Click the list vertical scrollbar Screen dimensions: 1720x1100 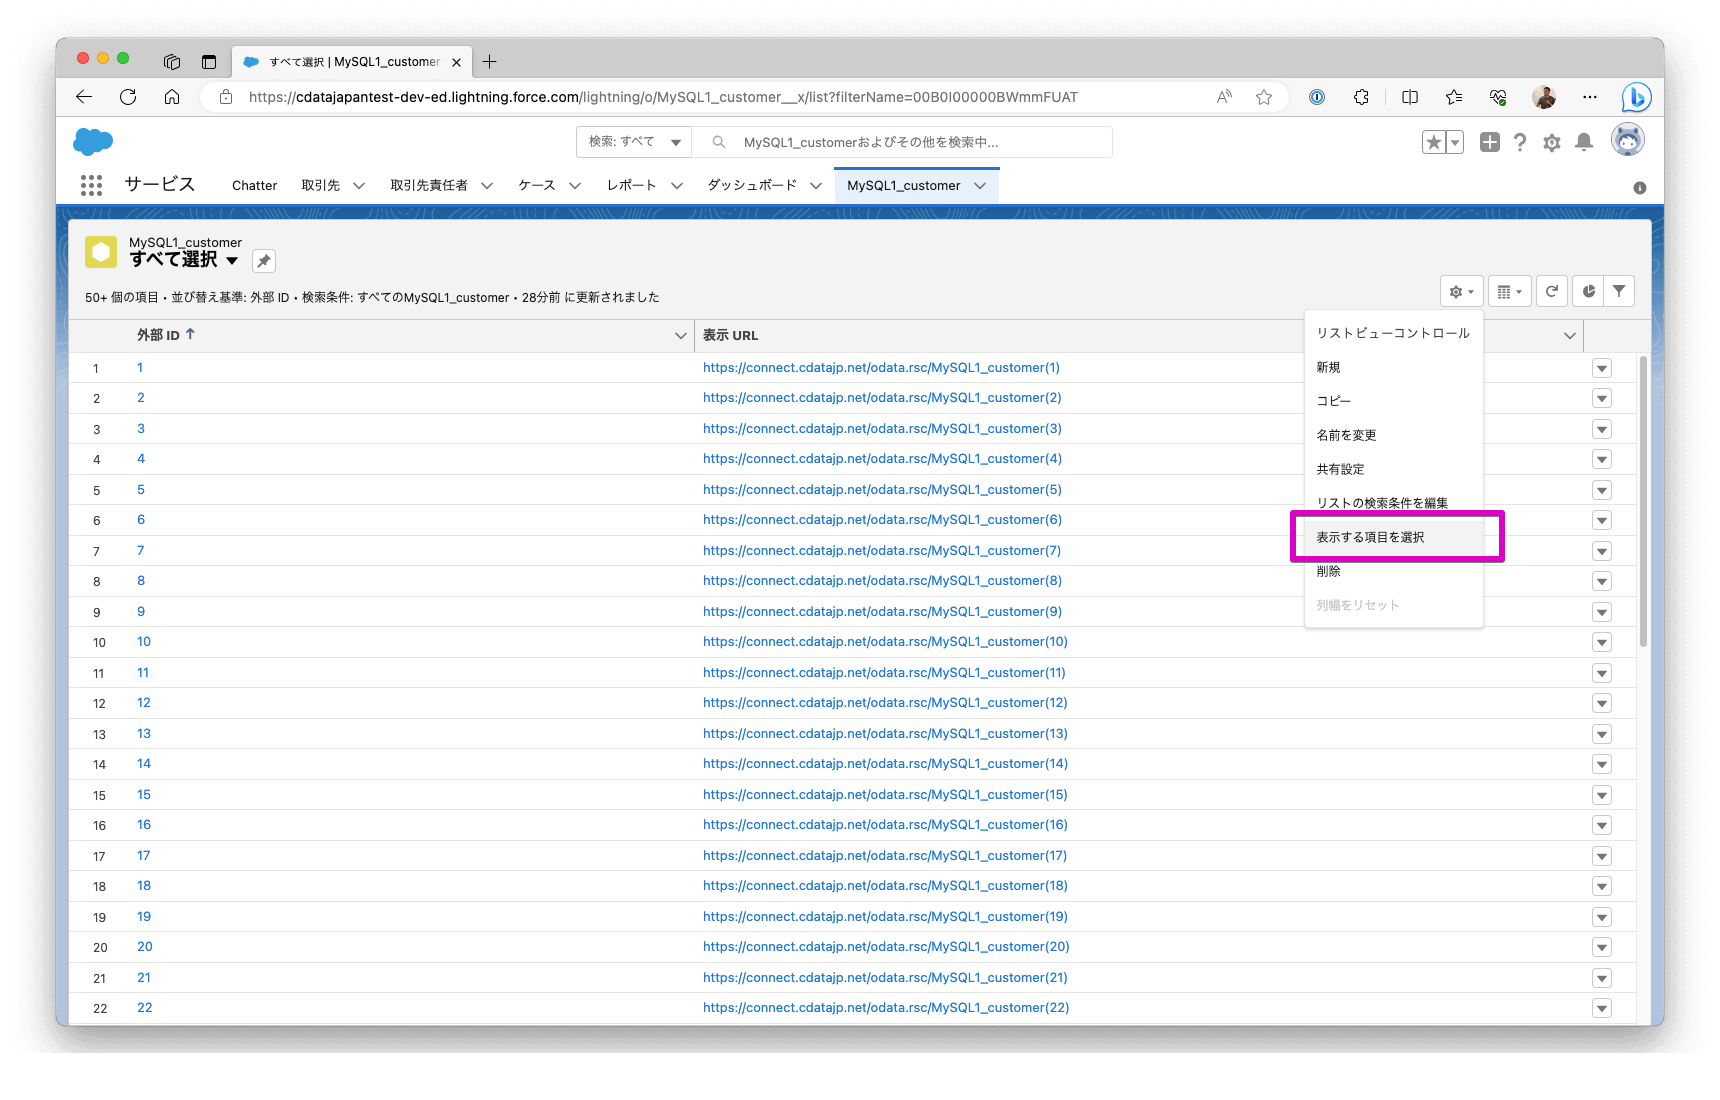tap(1643, 500)
